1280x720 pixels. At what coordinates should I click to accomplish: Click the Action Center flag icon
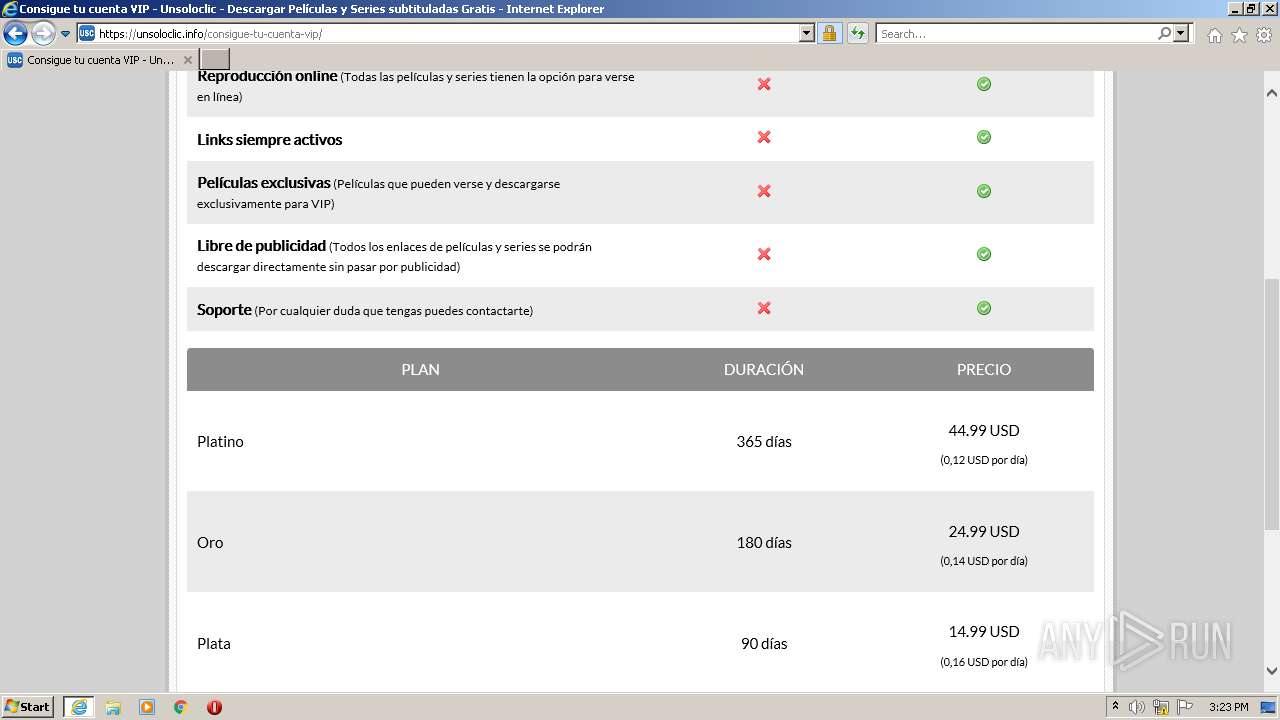pyautogui.click(x=1184, y=707)
